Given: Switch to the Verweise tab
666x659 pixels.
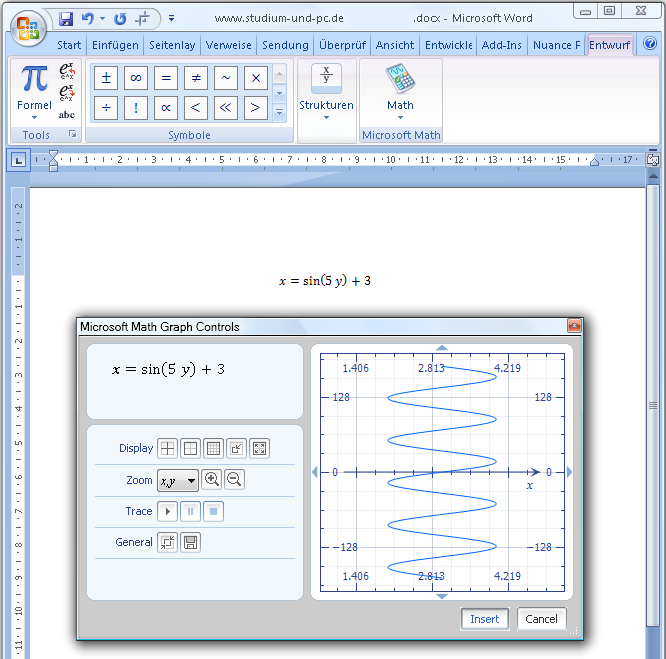Looking at the screenshot, I should pyautogui.click(x=229, y=45).
